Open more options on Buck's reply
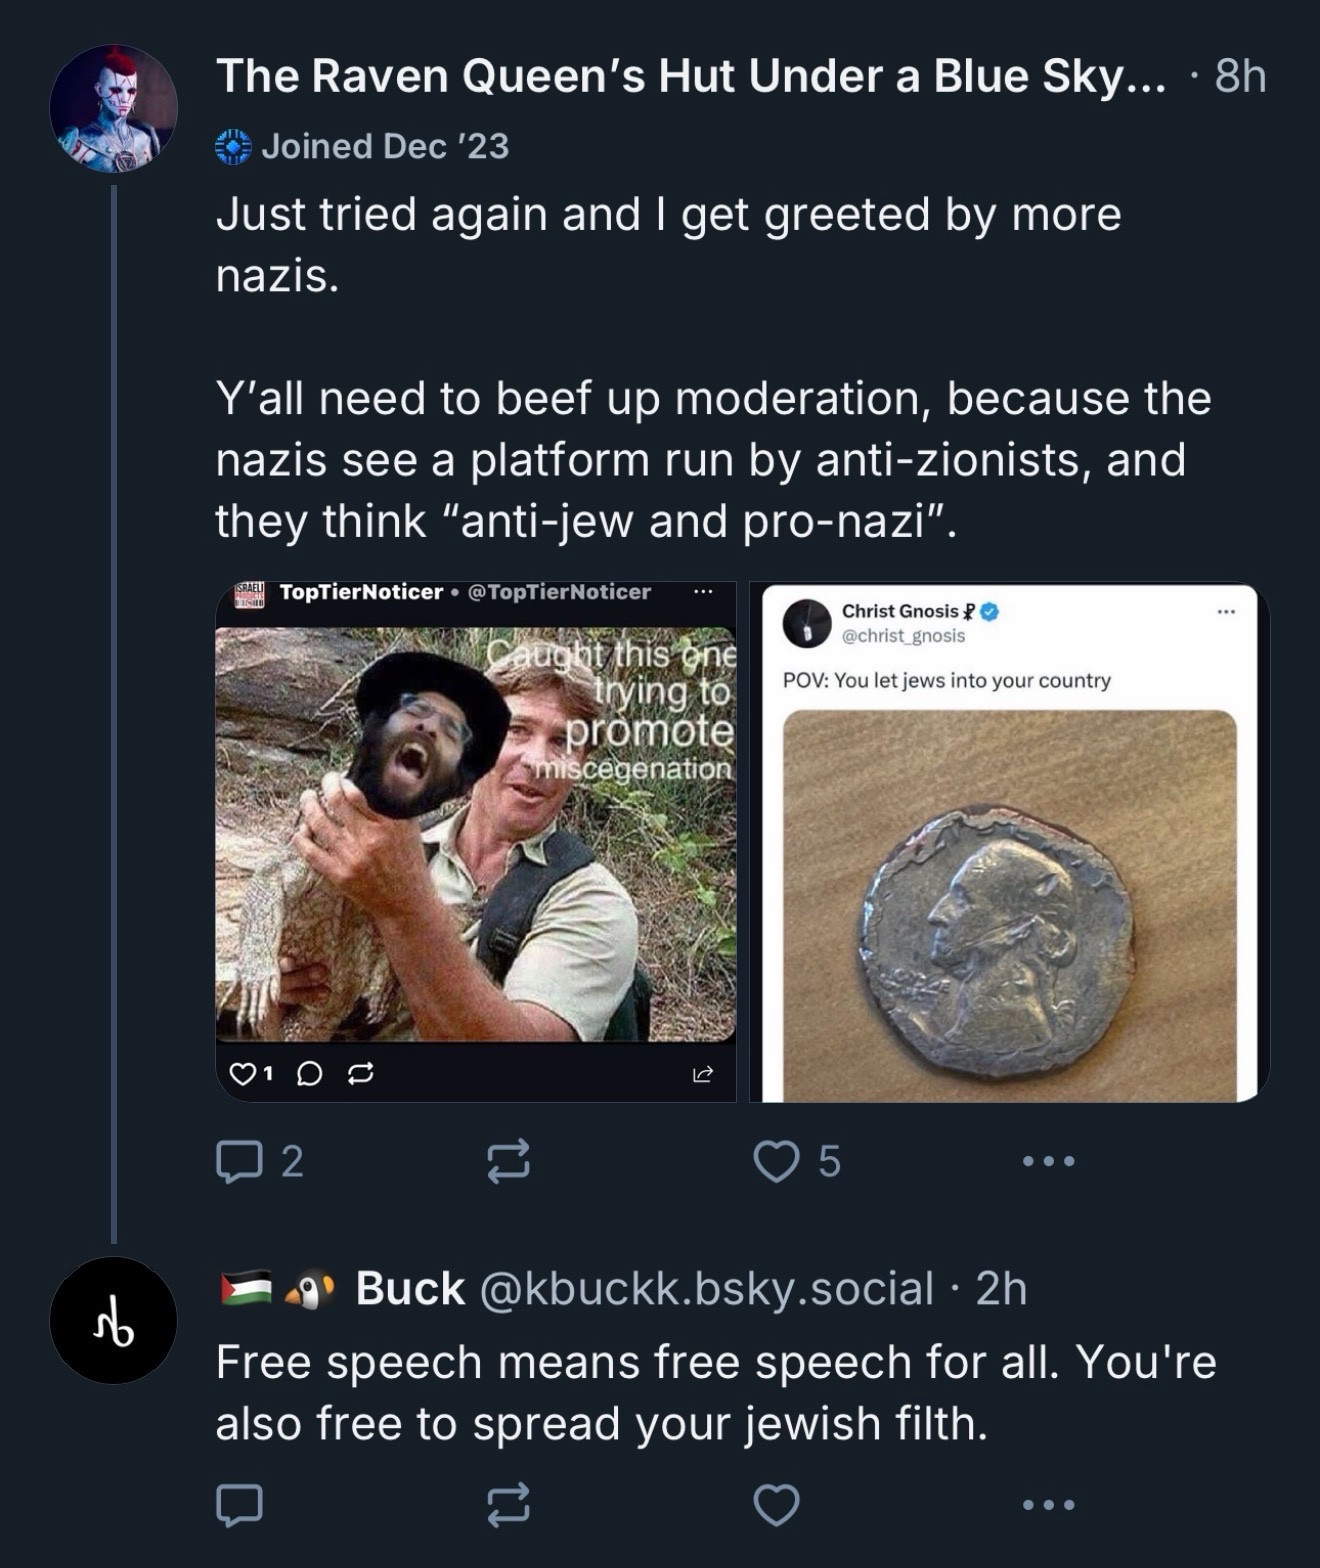The height and width of the screenshot is (1568, 1320). click(1049, 1505)
